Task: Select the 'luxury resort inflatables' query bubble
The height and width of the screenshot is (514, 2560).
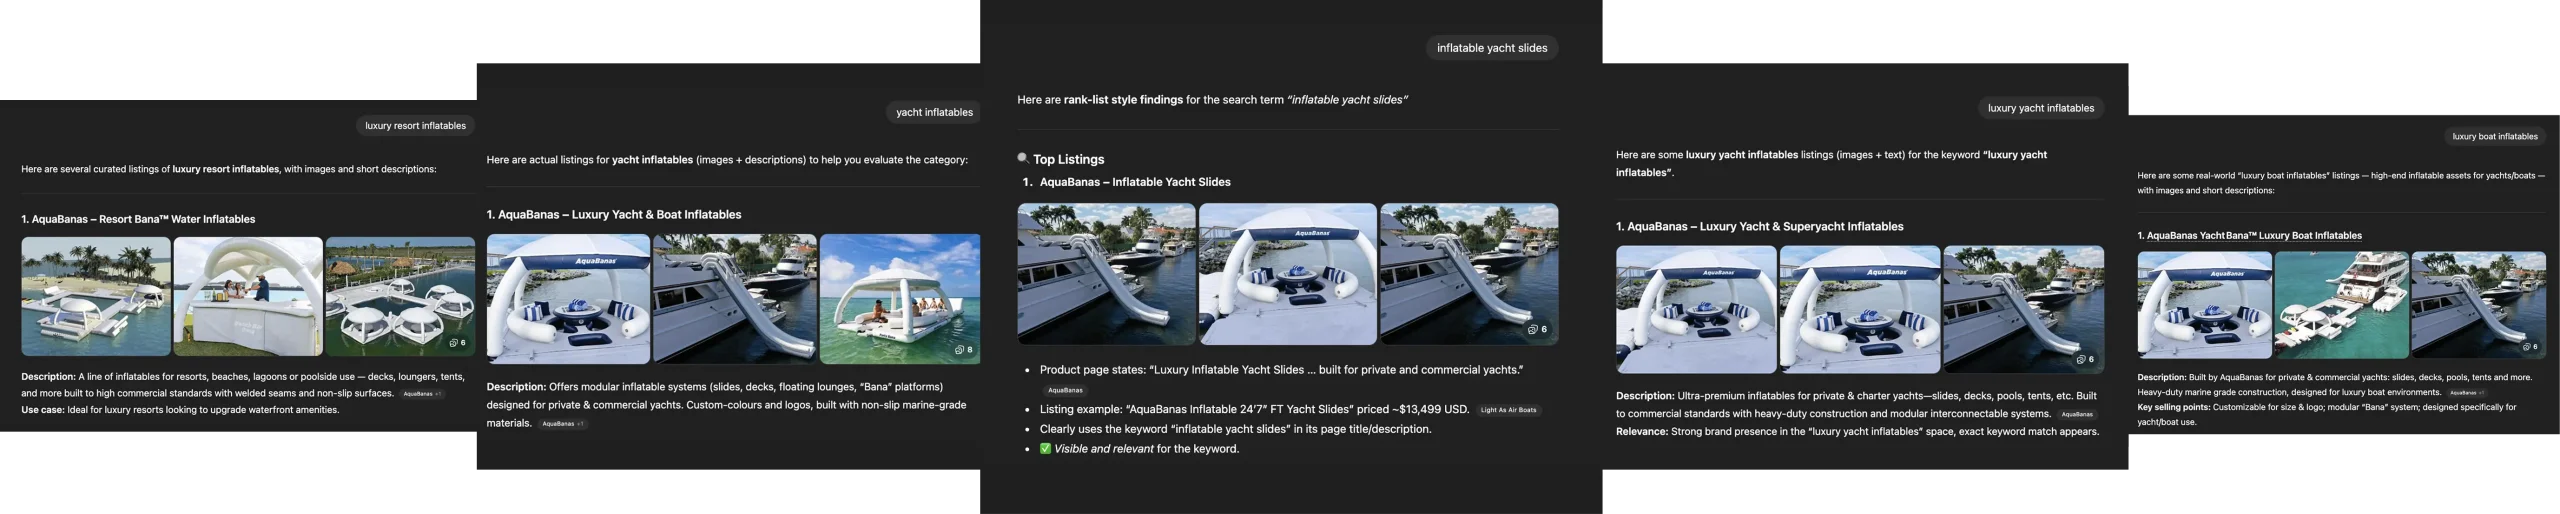Action: click(415, 126)
